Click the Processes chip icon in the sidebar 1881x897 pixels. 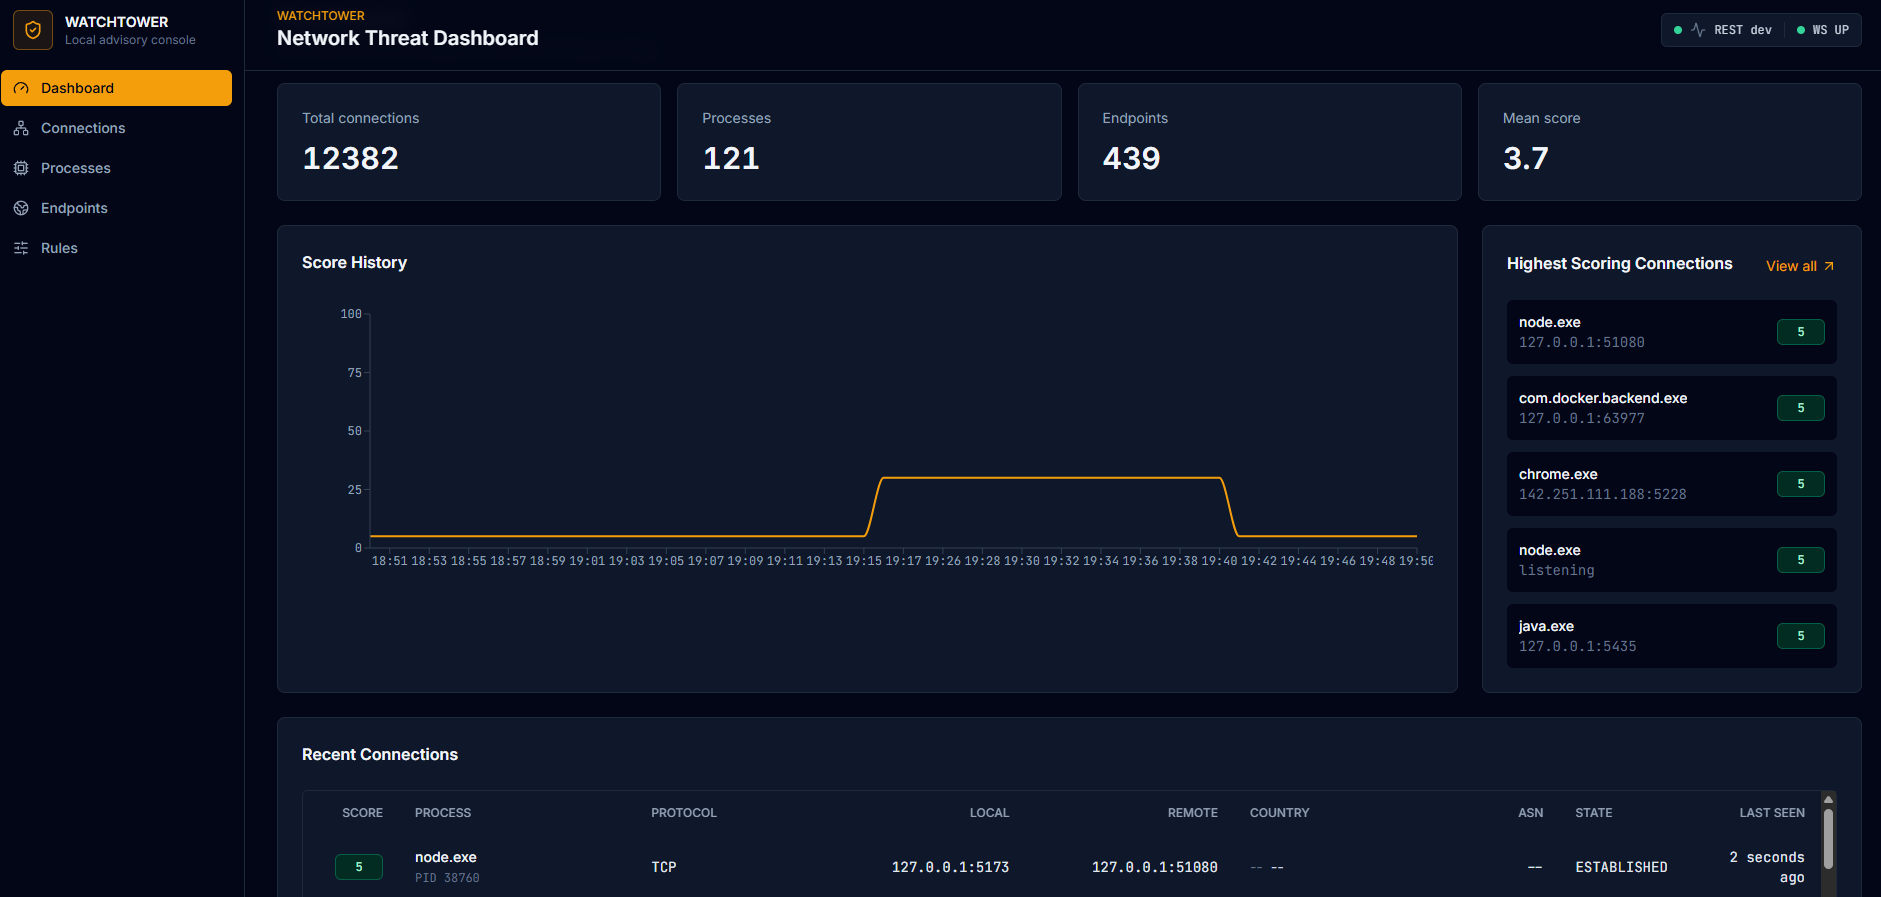(x=21, y=168)
